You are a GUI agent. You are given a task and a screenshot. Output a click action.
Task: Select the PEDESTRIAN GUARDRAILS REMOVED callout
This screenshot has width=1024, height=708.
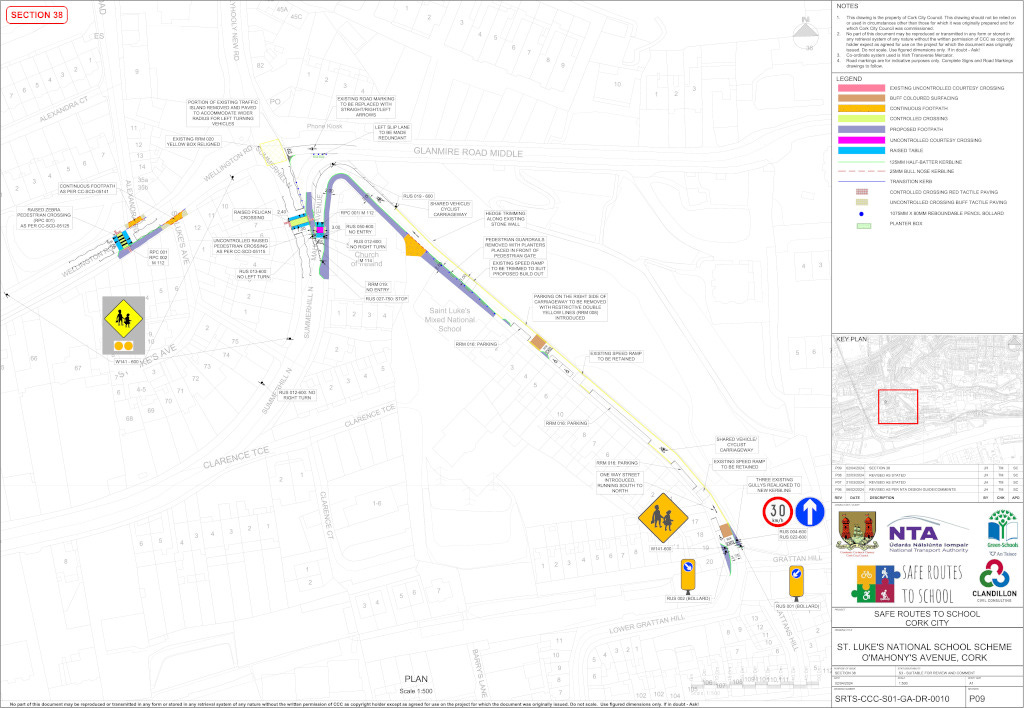coord(515,248)
